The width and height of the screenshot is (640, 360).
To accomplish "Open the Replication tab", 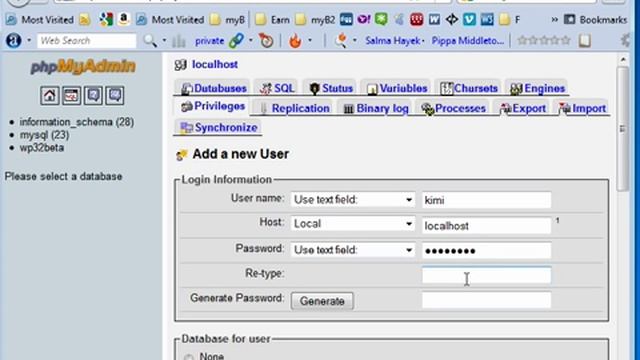I will coord(294,108).
